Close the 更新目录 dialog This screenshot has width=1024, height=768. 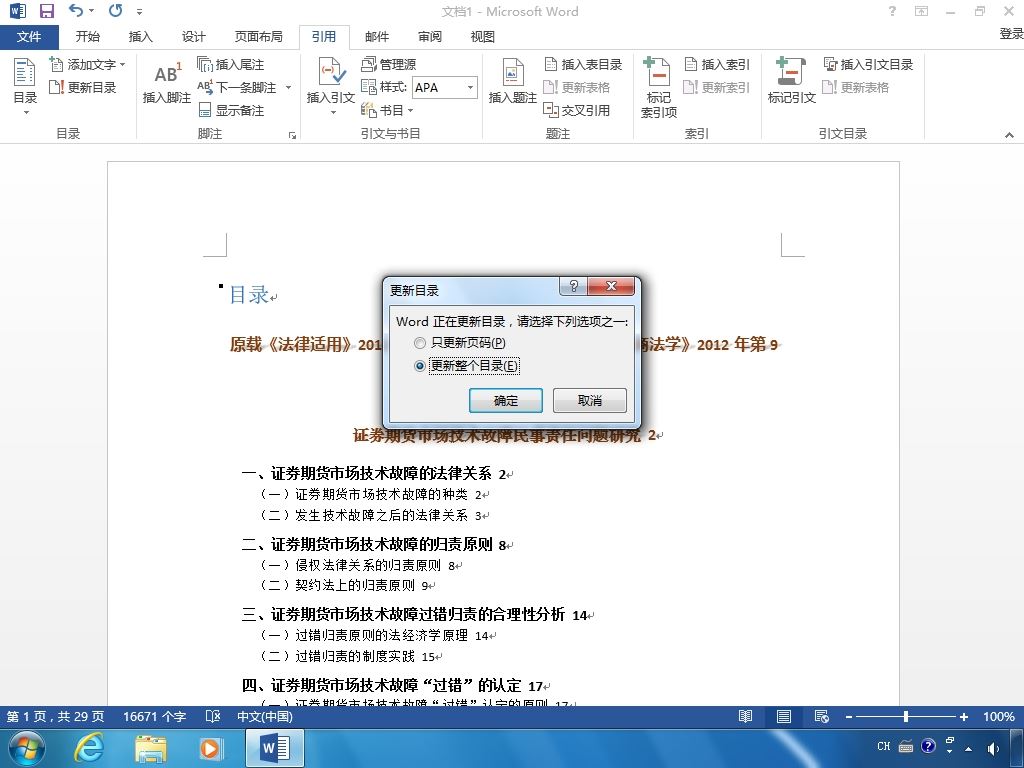click(611, 286)
